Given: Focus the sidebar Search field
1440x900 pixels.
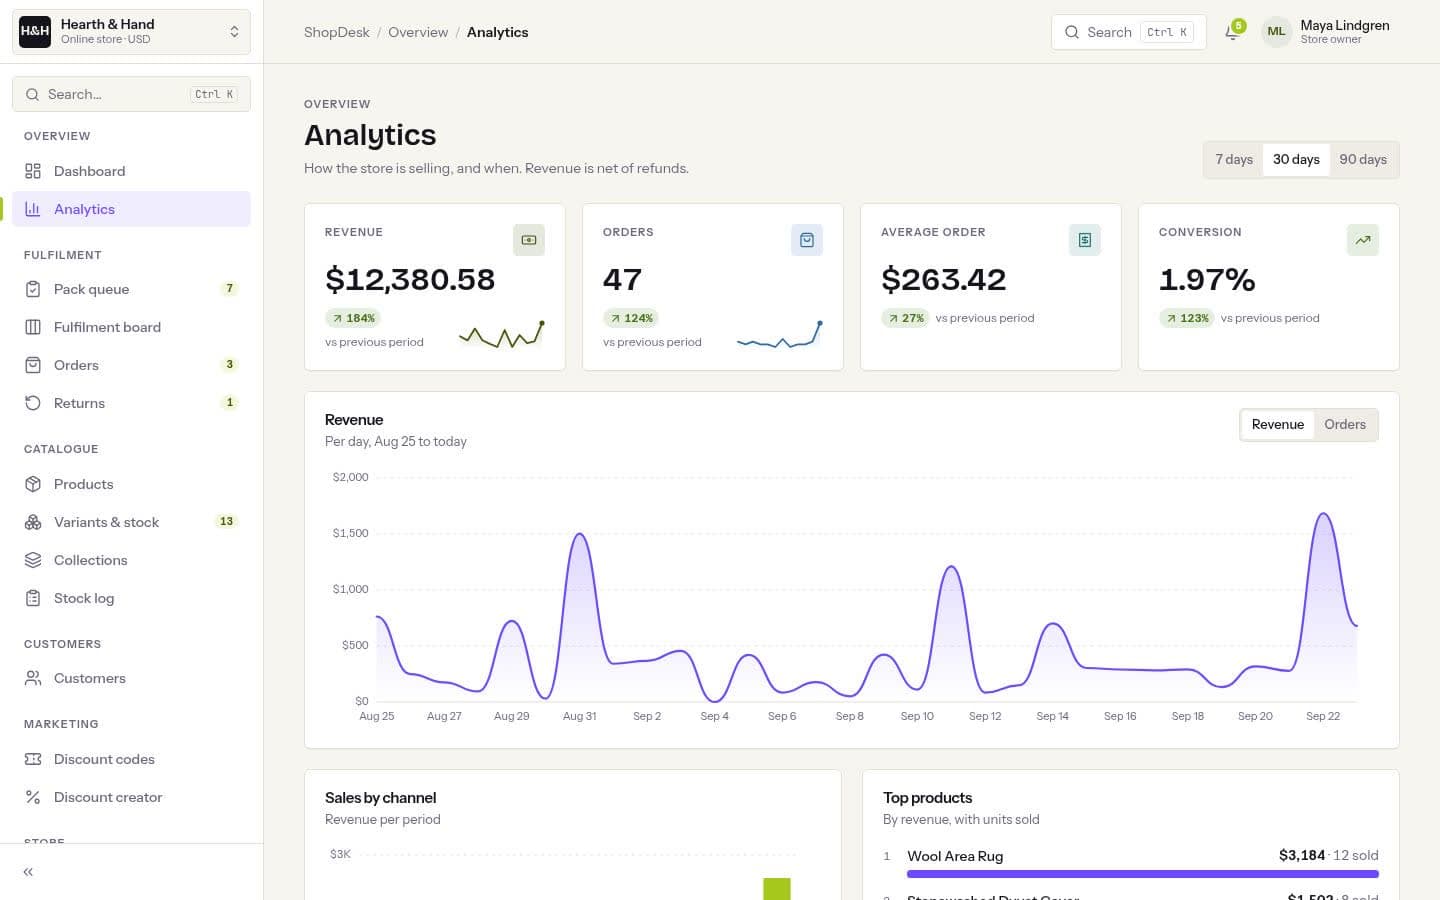Looking at the screenshot, I should (131, 94).
